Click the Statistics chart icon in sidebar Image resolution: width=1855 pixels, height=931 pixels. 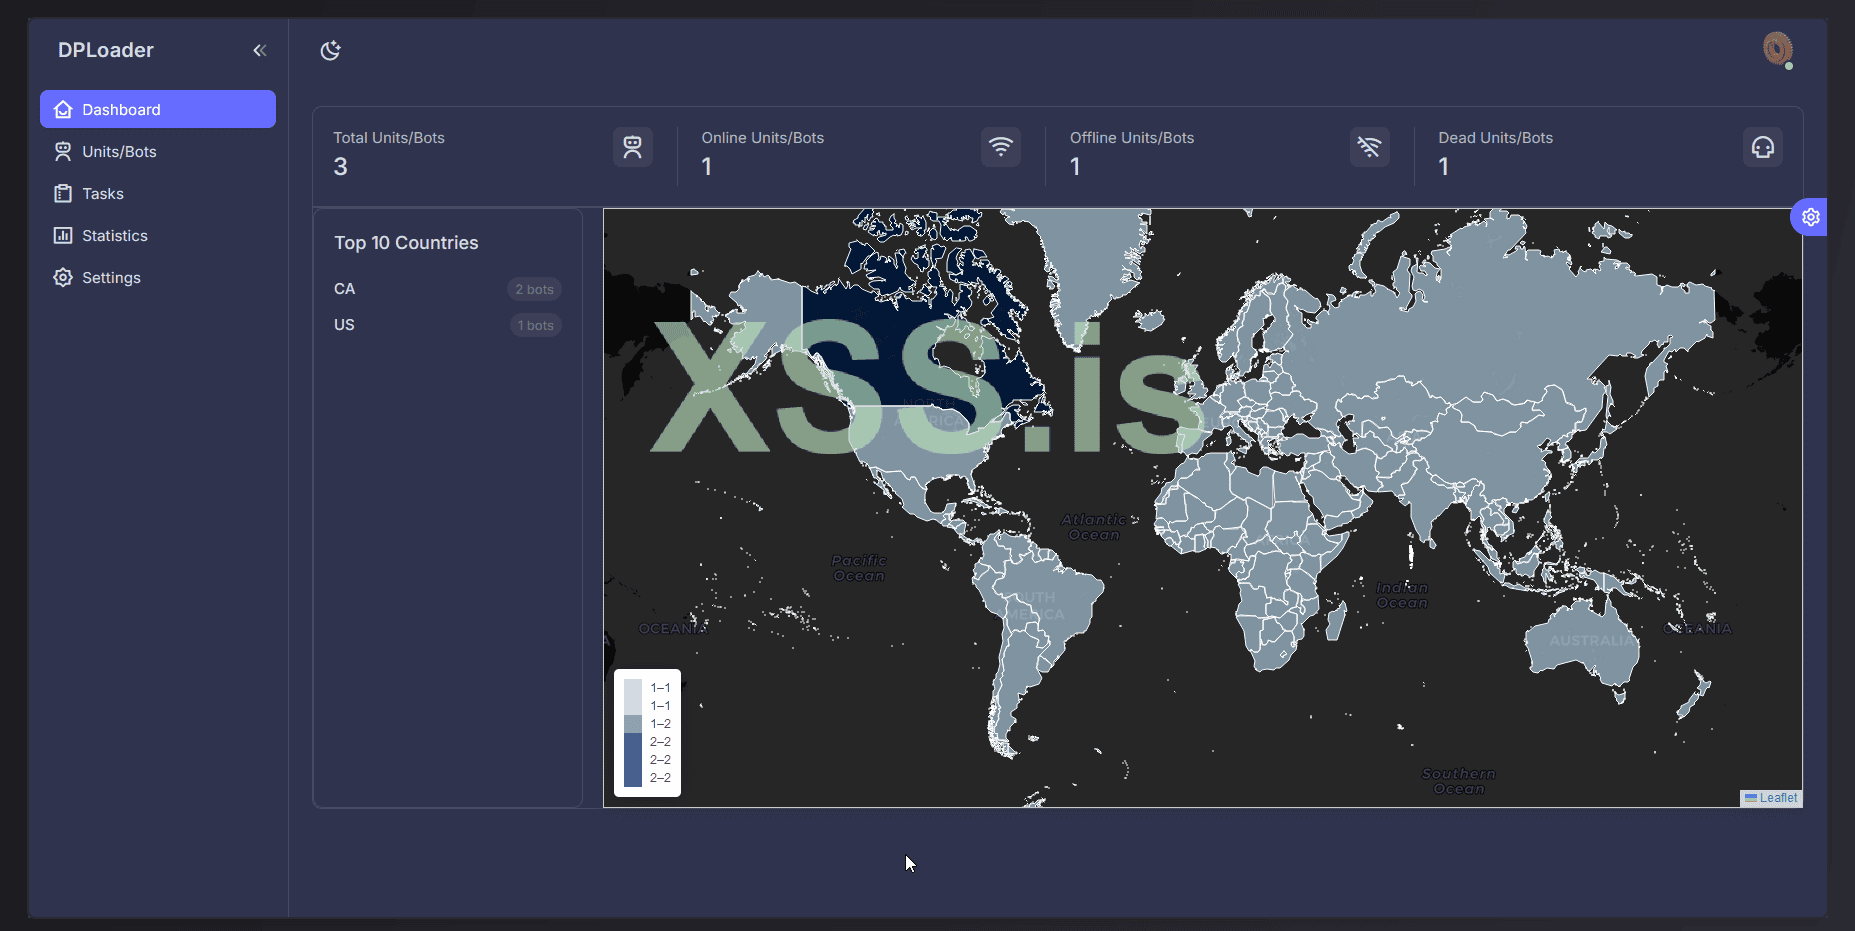pos(63,236)
